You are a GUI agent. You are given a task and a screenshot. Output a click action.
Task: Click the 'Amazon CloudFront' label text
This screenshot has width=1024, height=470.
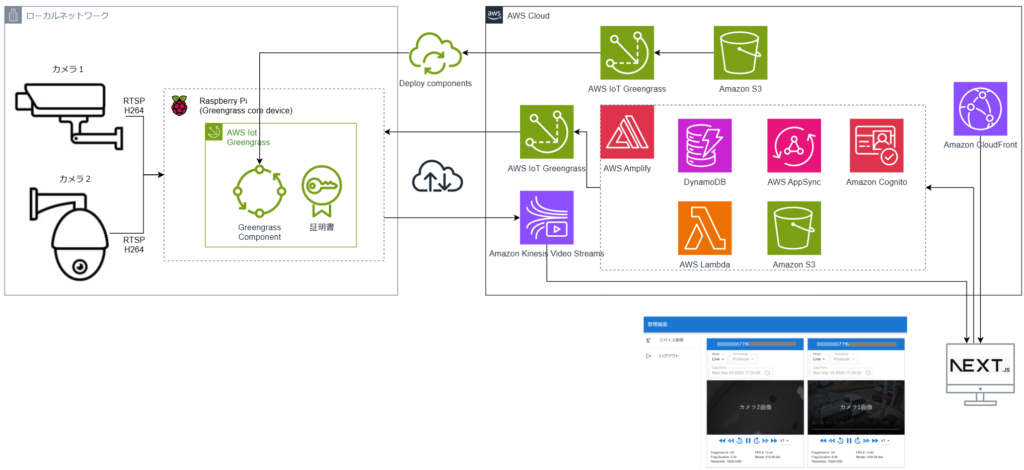coord(980,144)
